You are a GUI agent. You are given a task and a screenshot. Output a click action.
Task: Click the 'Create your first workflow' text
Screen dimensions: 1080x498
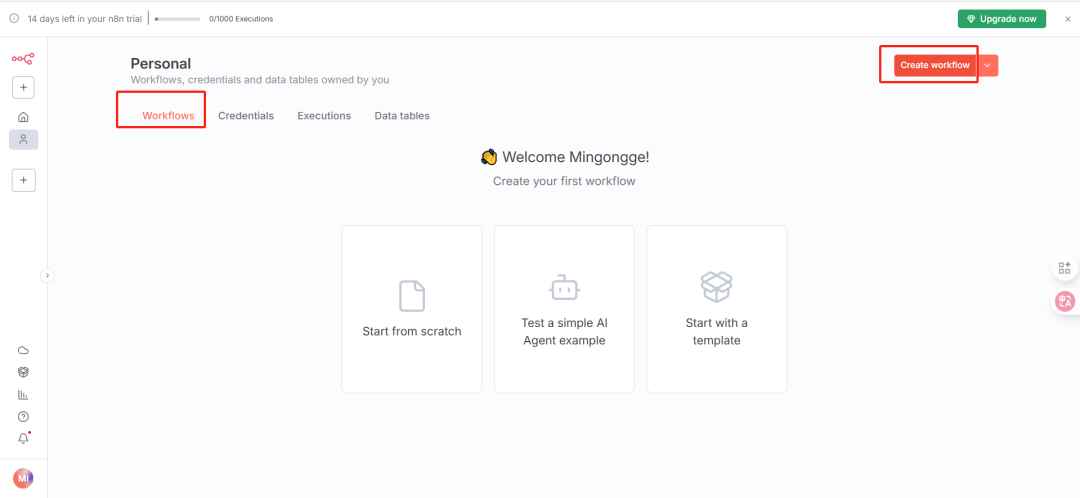[564, 182]
